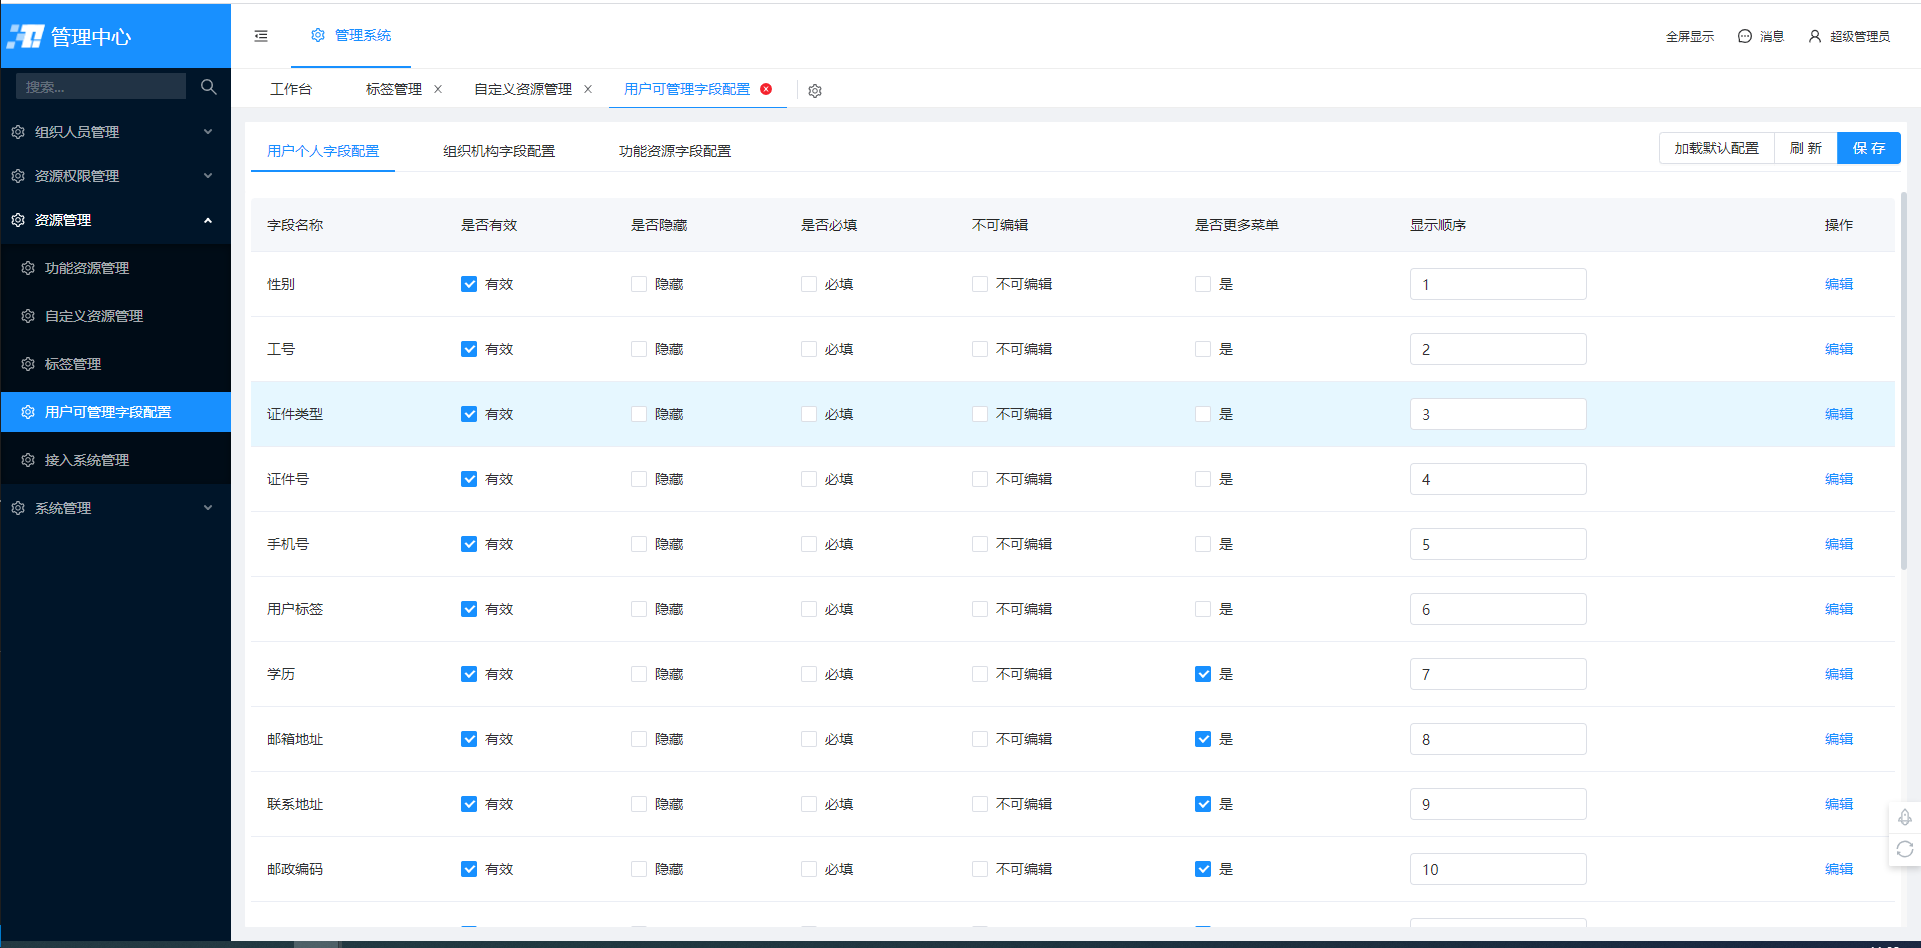This screenshot has width=1921, height=948.
Task: Close the 用户可管理字段配置 tab with the red icon
Action: pos(766,89)
